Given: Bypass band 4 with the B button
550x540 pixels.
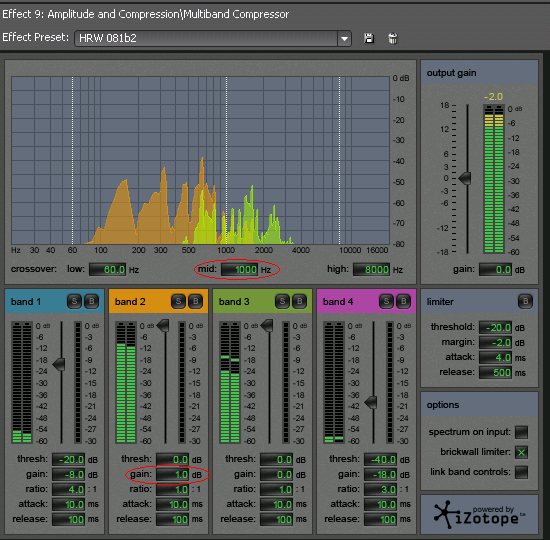Looking at the screenshot, I should (x=403, y=301).
